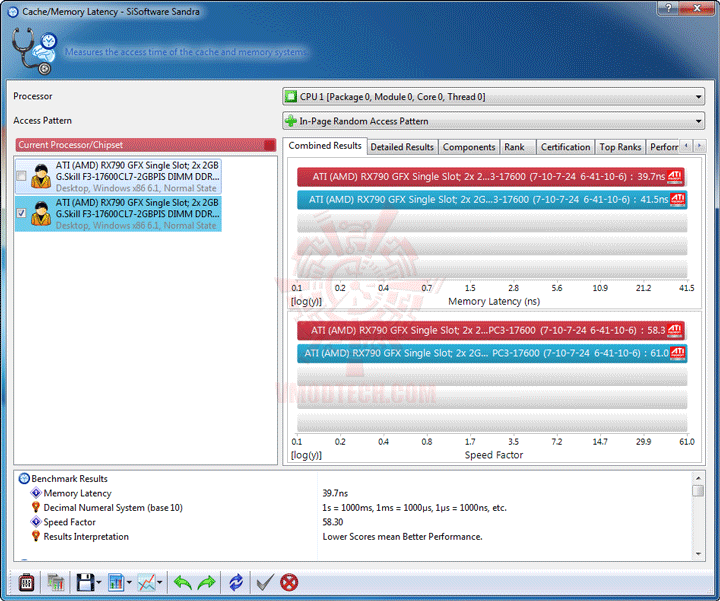Click the green chip icon in Processor dropdown
The height and width of the screenshot is (601, 720).
(291, 97)
